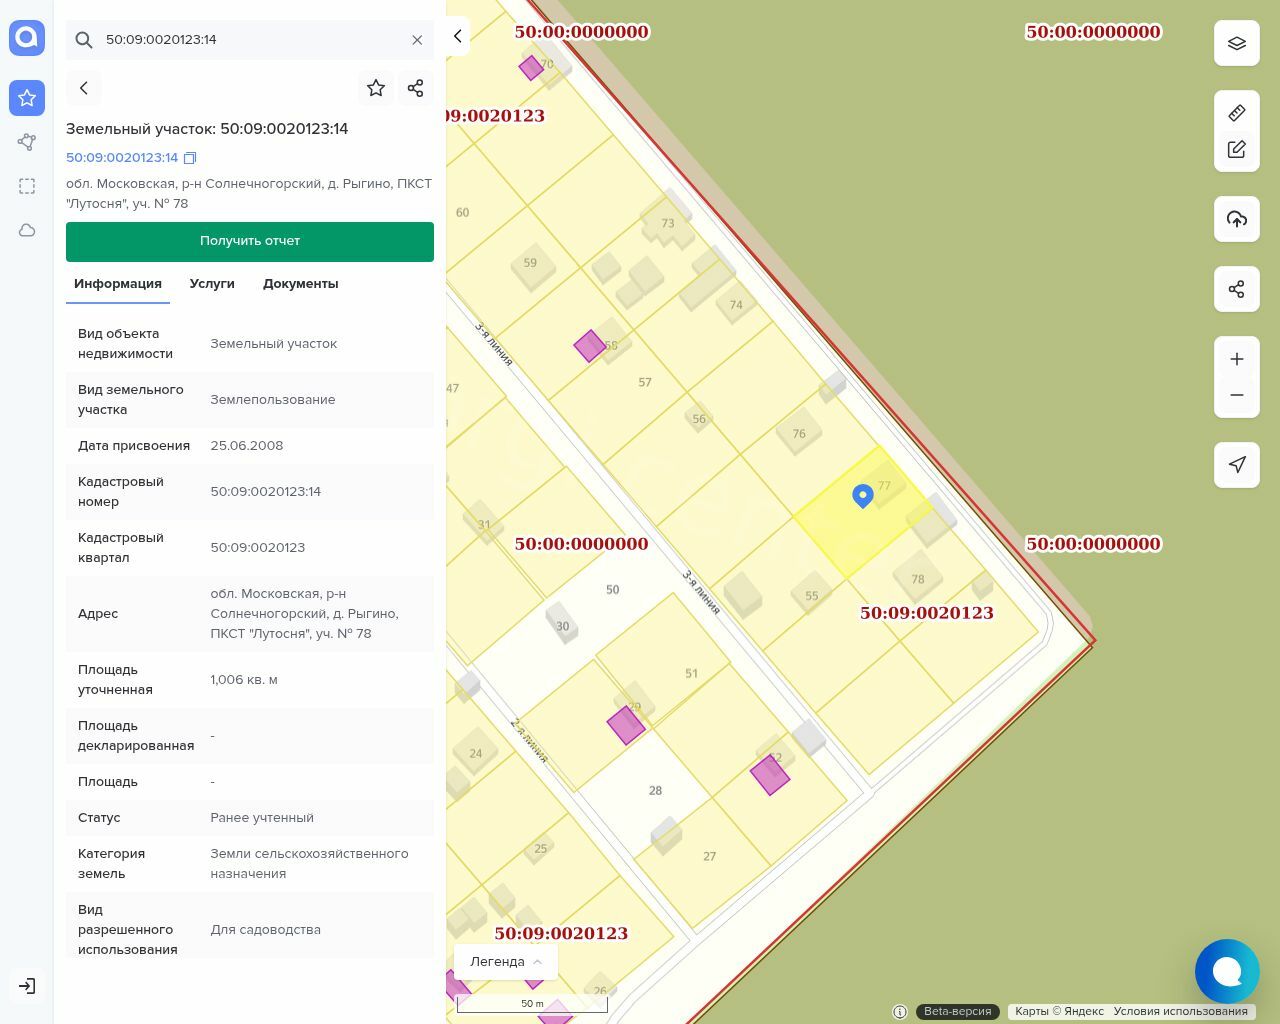1280x1024 pixels.
Task: Click cadastral number link 50:09:0020123:14
Action: (122, 158)
